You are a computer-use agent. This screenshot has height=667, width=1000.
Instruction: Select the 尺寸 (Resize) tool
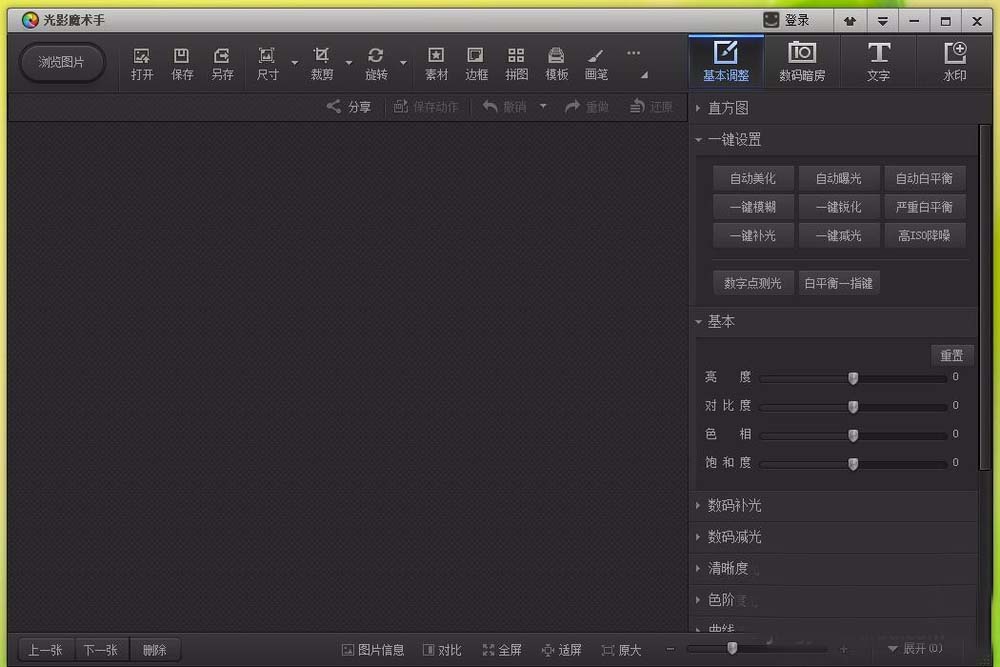pyautogui.click(x=267, y=63)
